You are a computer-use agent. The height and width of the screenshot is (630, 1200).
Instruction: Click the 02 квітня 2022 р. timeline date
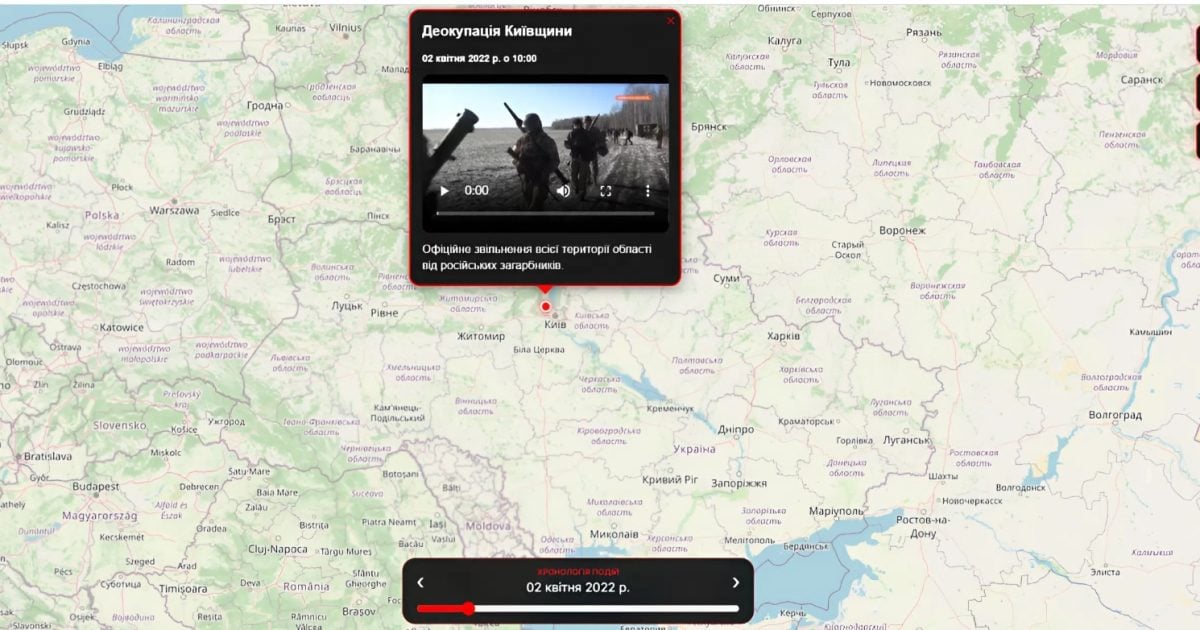pyautogui.click(x=578, y=587)
